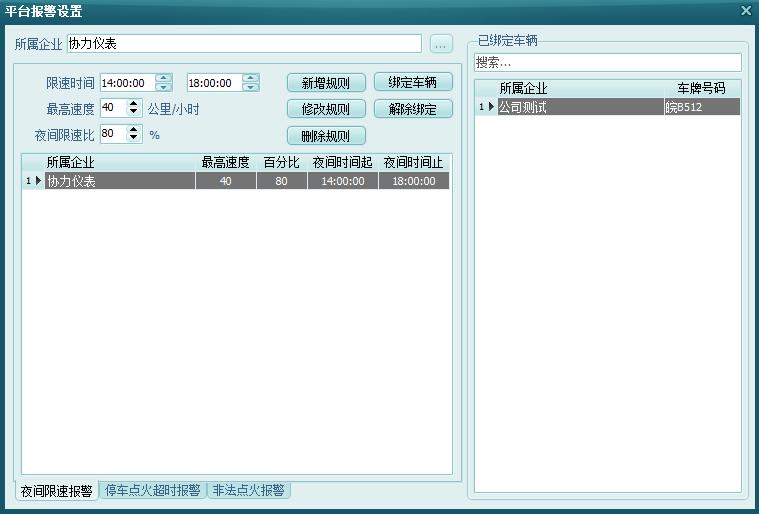This screenshot has height=514, width=759.
Task: Decrease 夜间限速比 with down arrow
Action: click(134, 138)
